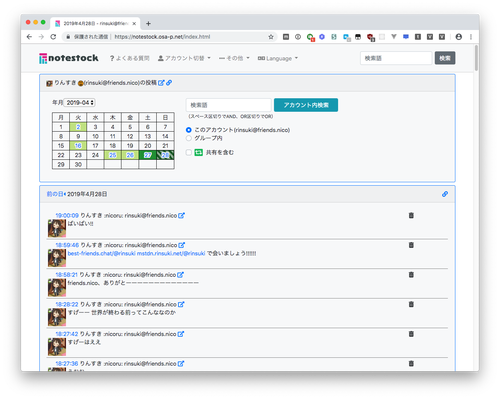The image size is (500, 399).
Task: Delete the 18:28:22 post with trash icon
Action: tap(411, 304)
